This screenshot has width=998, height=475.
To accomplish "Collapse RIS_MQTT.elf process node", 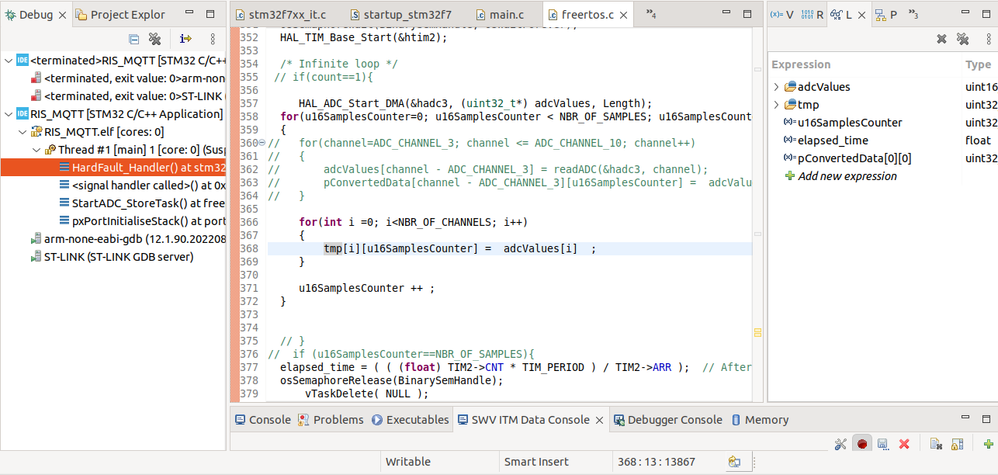I will click(x=22, y=132).
